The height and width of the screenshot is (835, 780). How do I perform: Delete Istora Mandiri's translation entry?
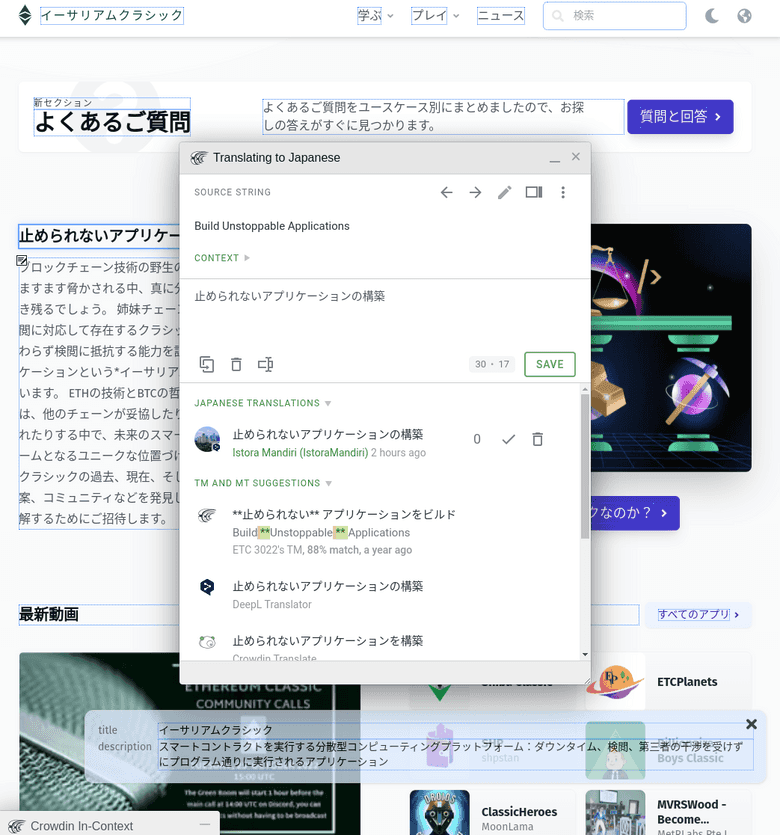[x=537, y=439]
